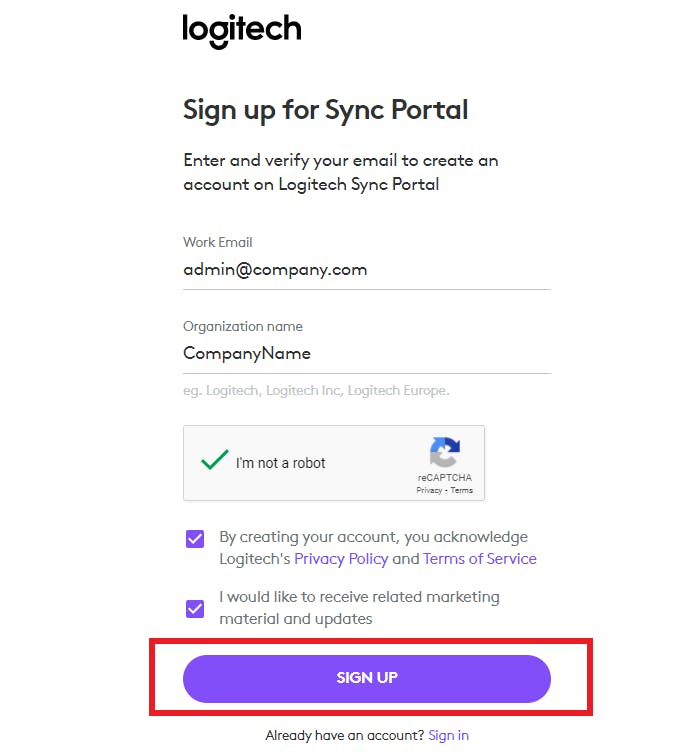The height and width of the screenshot is (752, 679).
Task: Click the "Work Email" field label
Action: (x=217, y=242)
